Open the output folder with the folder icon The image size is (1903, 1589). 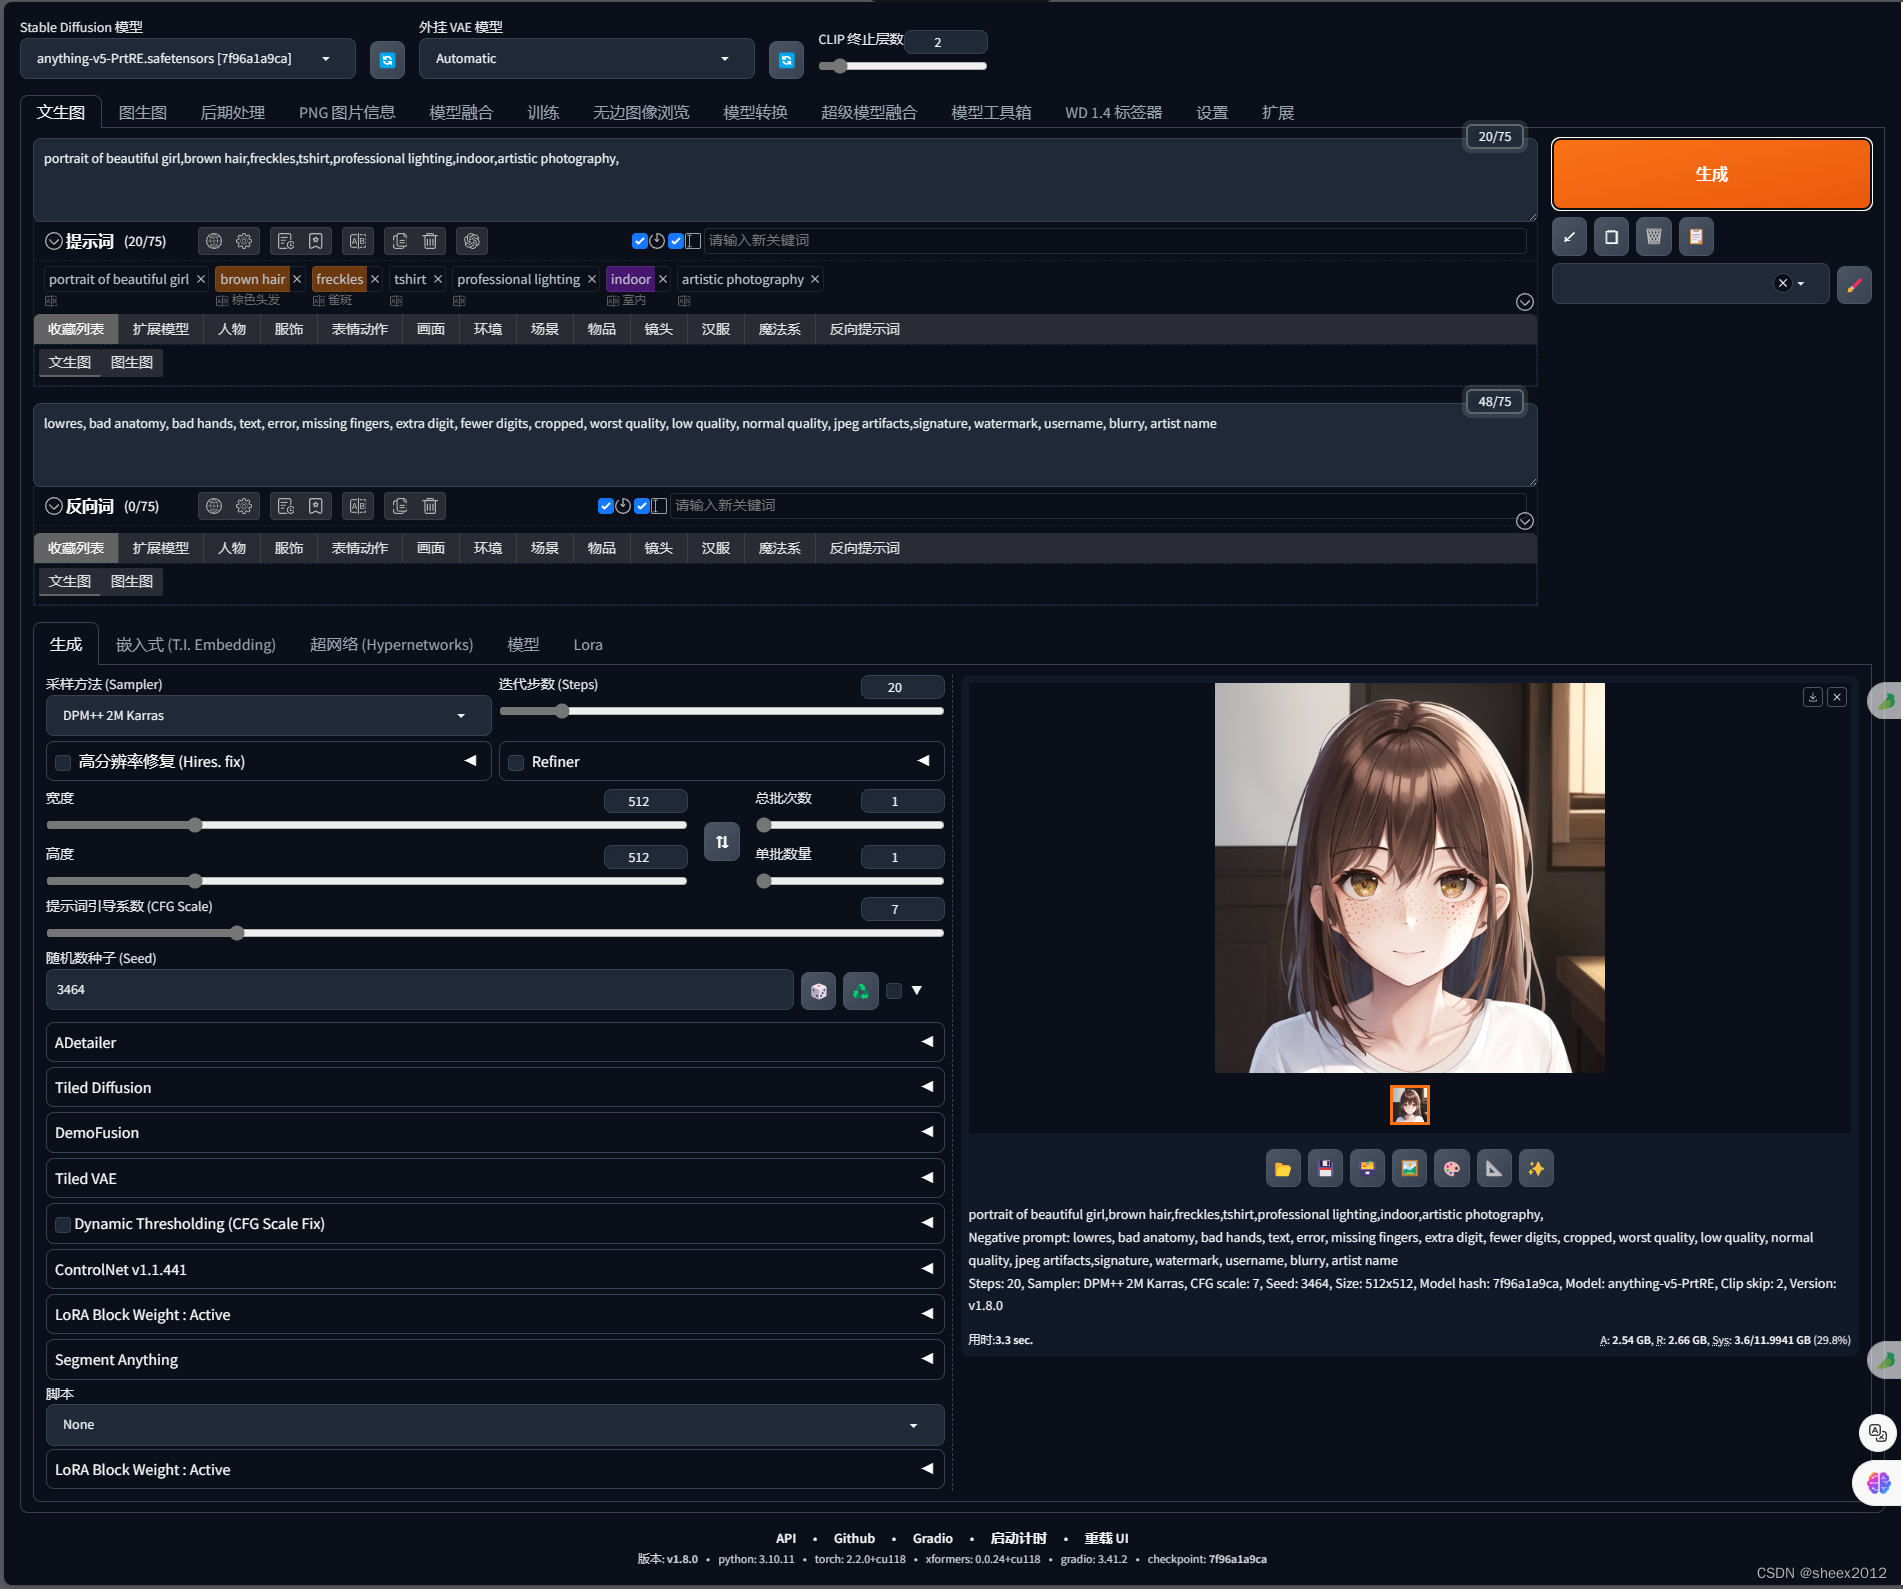pos(1283,1169)
